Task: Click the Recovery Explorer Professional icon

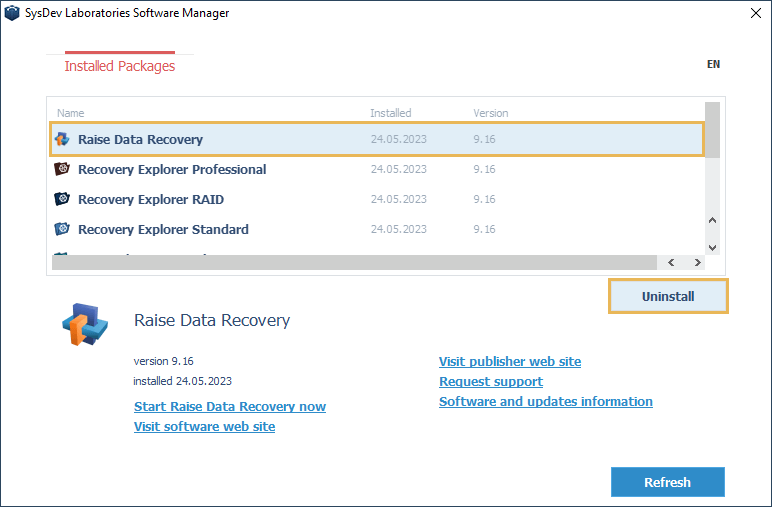Action: coord(62,169)
